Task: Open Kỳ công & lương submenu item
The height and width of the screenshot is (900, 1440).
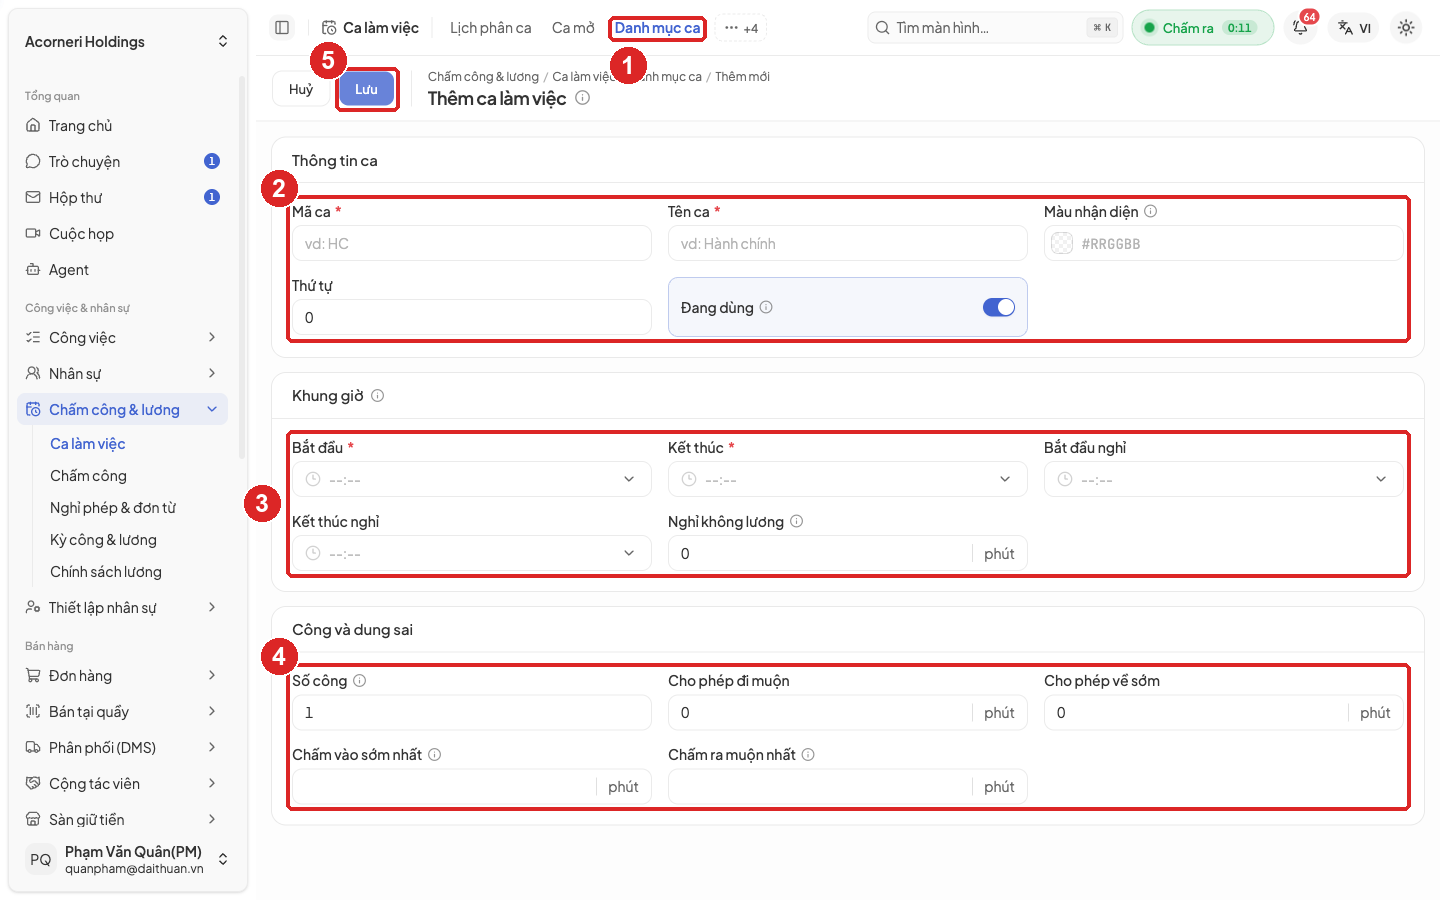Action: pos(103,540)
